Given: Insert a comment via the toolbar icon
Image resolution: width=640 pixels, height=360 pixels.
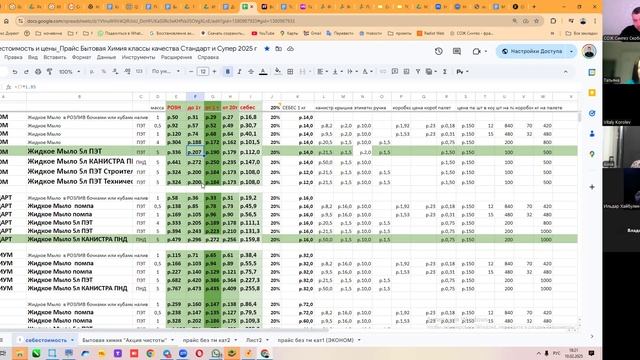Looking at the screenshot, I should click(x=395, y=72).
